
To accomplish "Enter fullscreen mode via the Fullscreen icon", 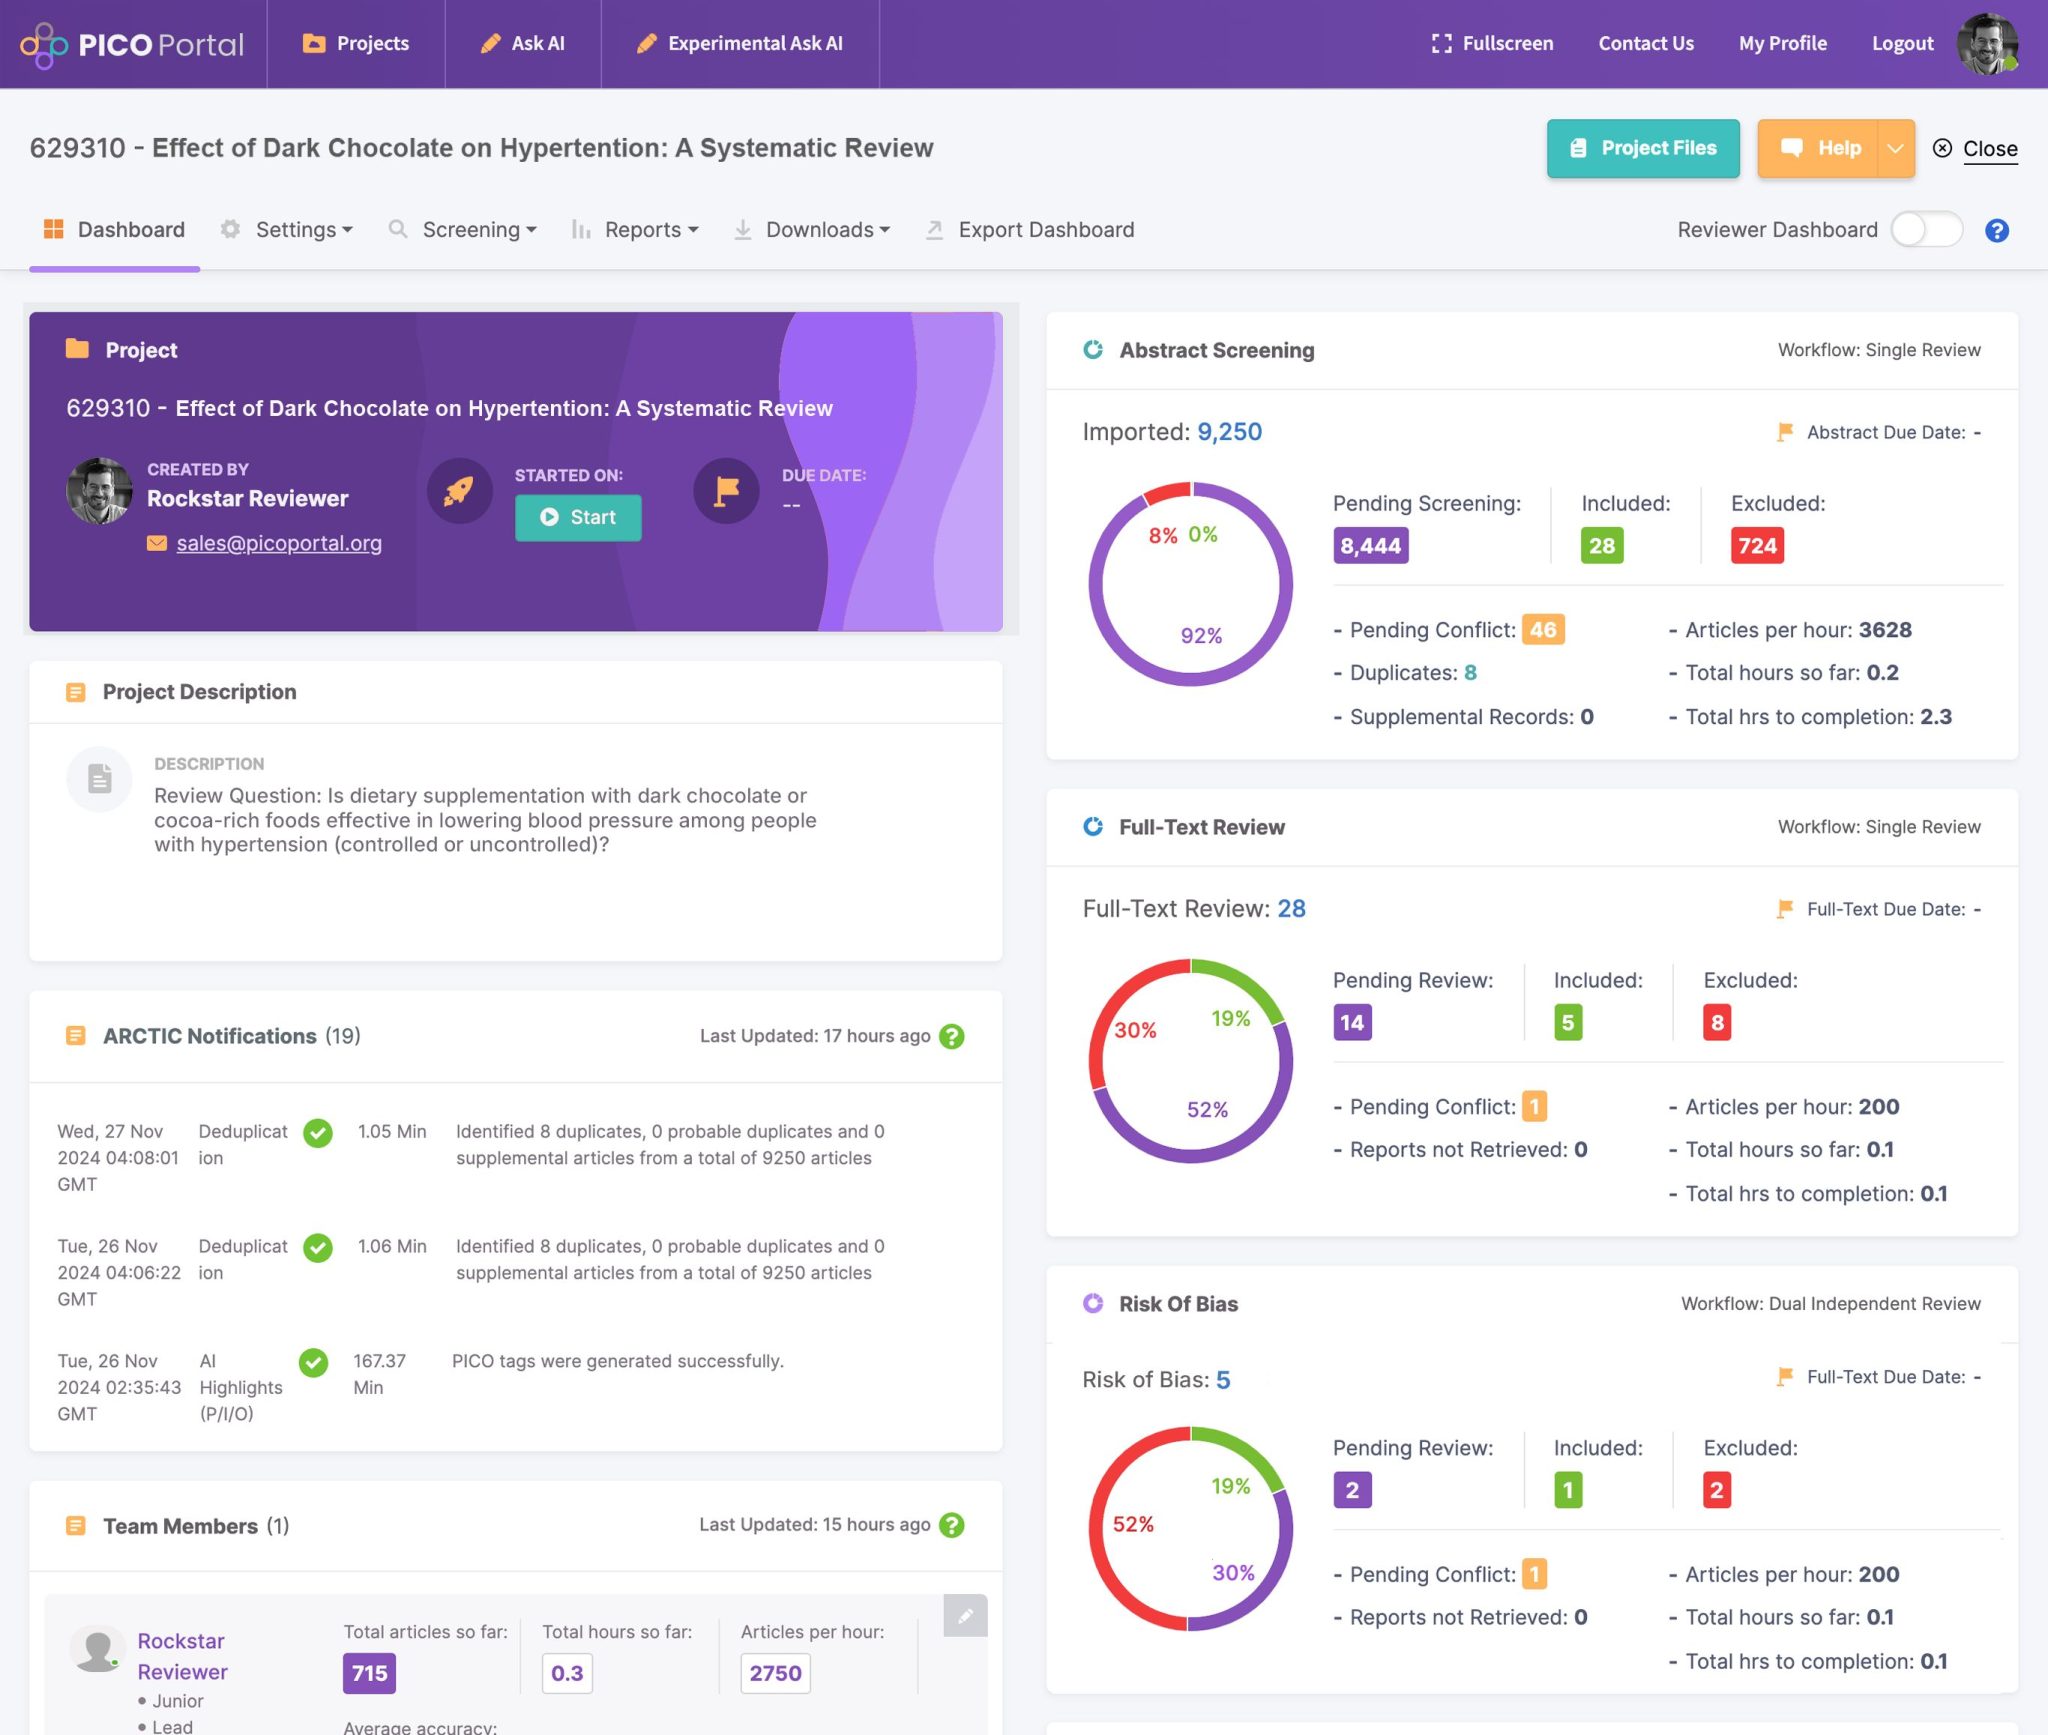I will (x=1440, y=43).
